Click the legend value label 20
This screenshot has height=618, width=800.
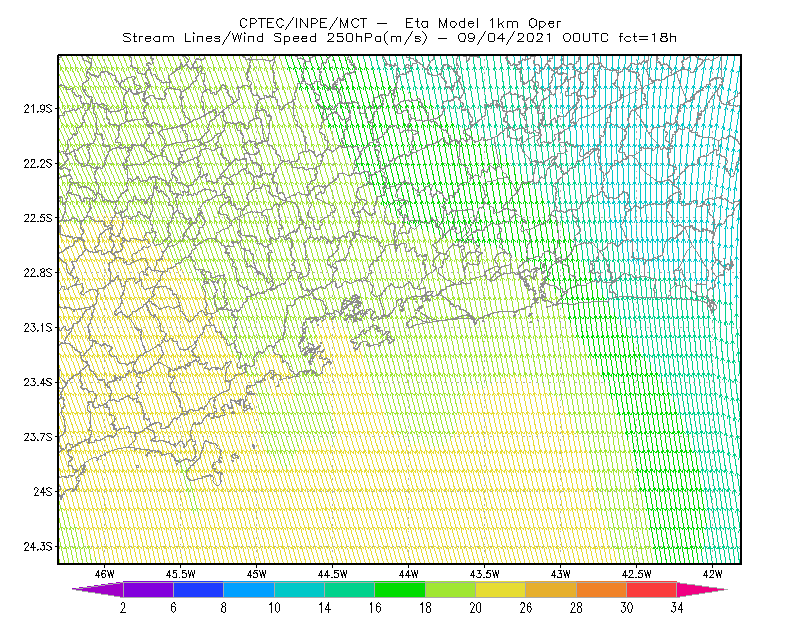476,608
